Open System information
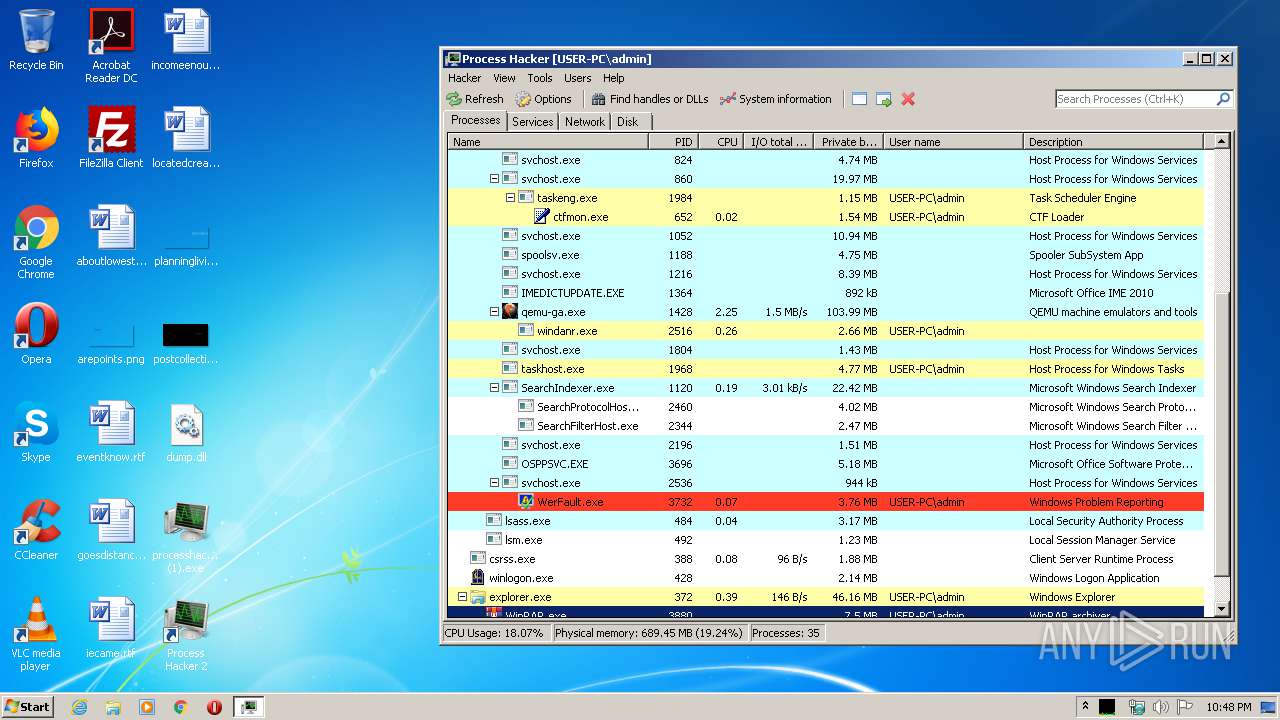The width and height of the screenshot is (1280, 720). click(776, 99)
